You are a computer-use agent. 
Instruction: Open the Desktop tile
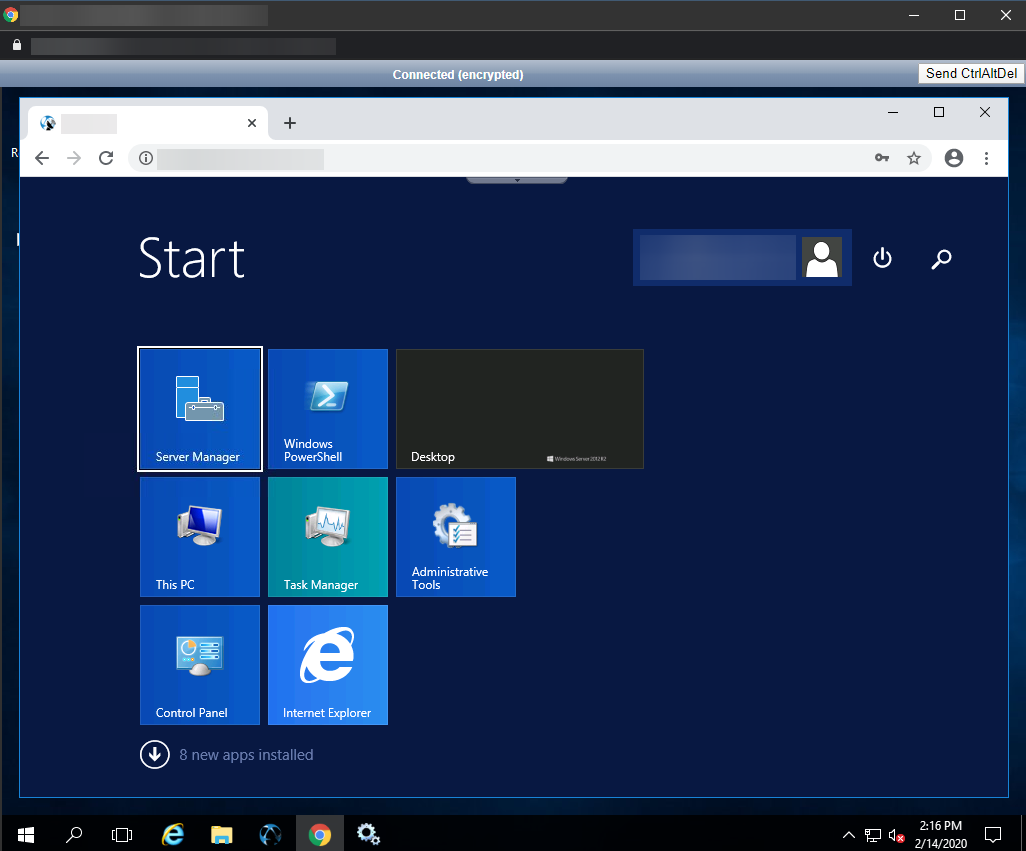[520, 409]
